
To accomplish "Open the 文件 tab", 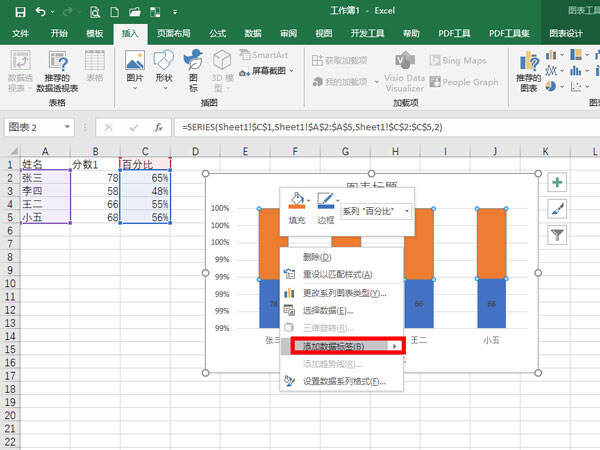I will point(20,34).
